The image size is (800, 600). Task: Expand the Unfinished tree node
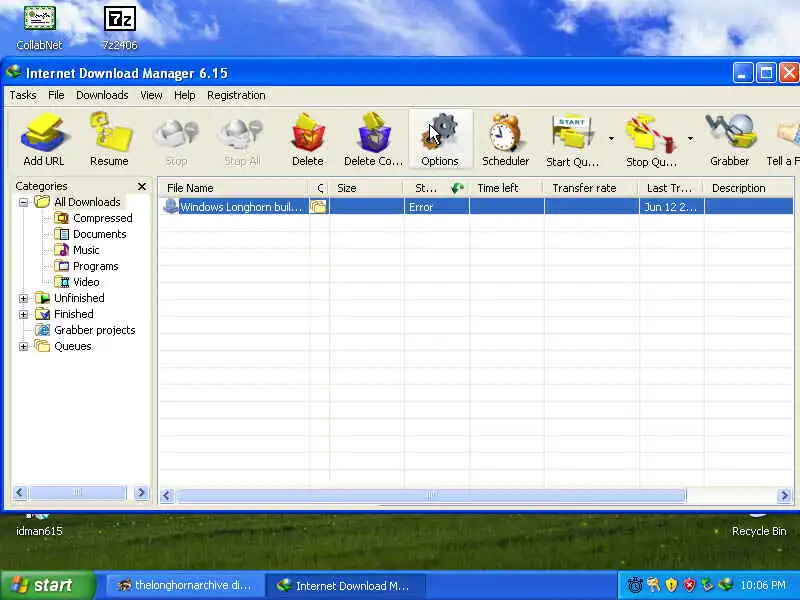tap(23, 298)
